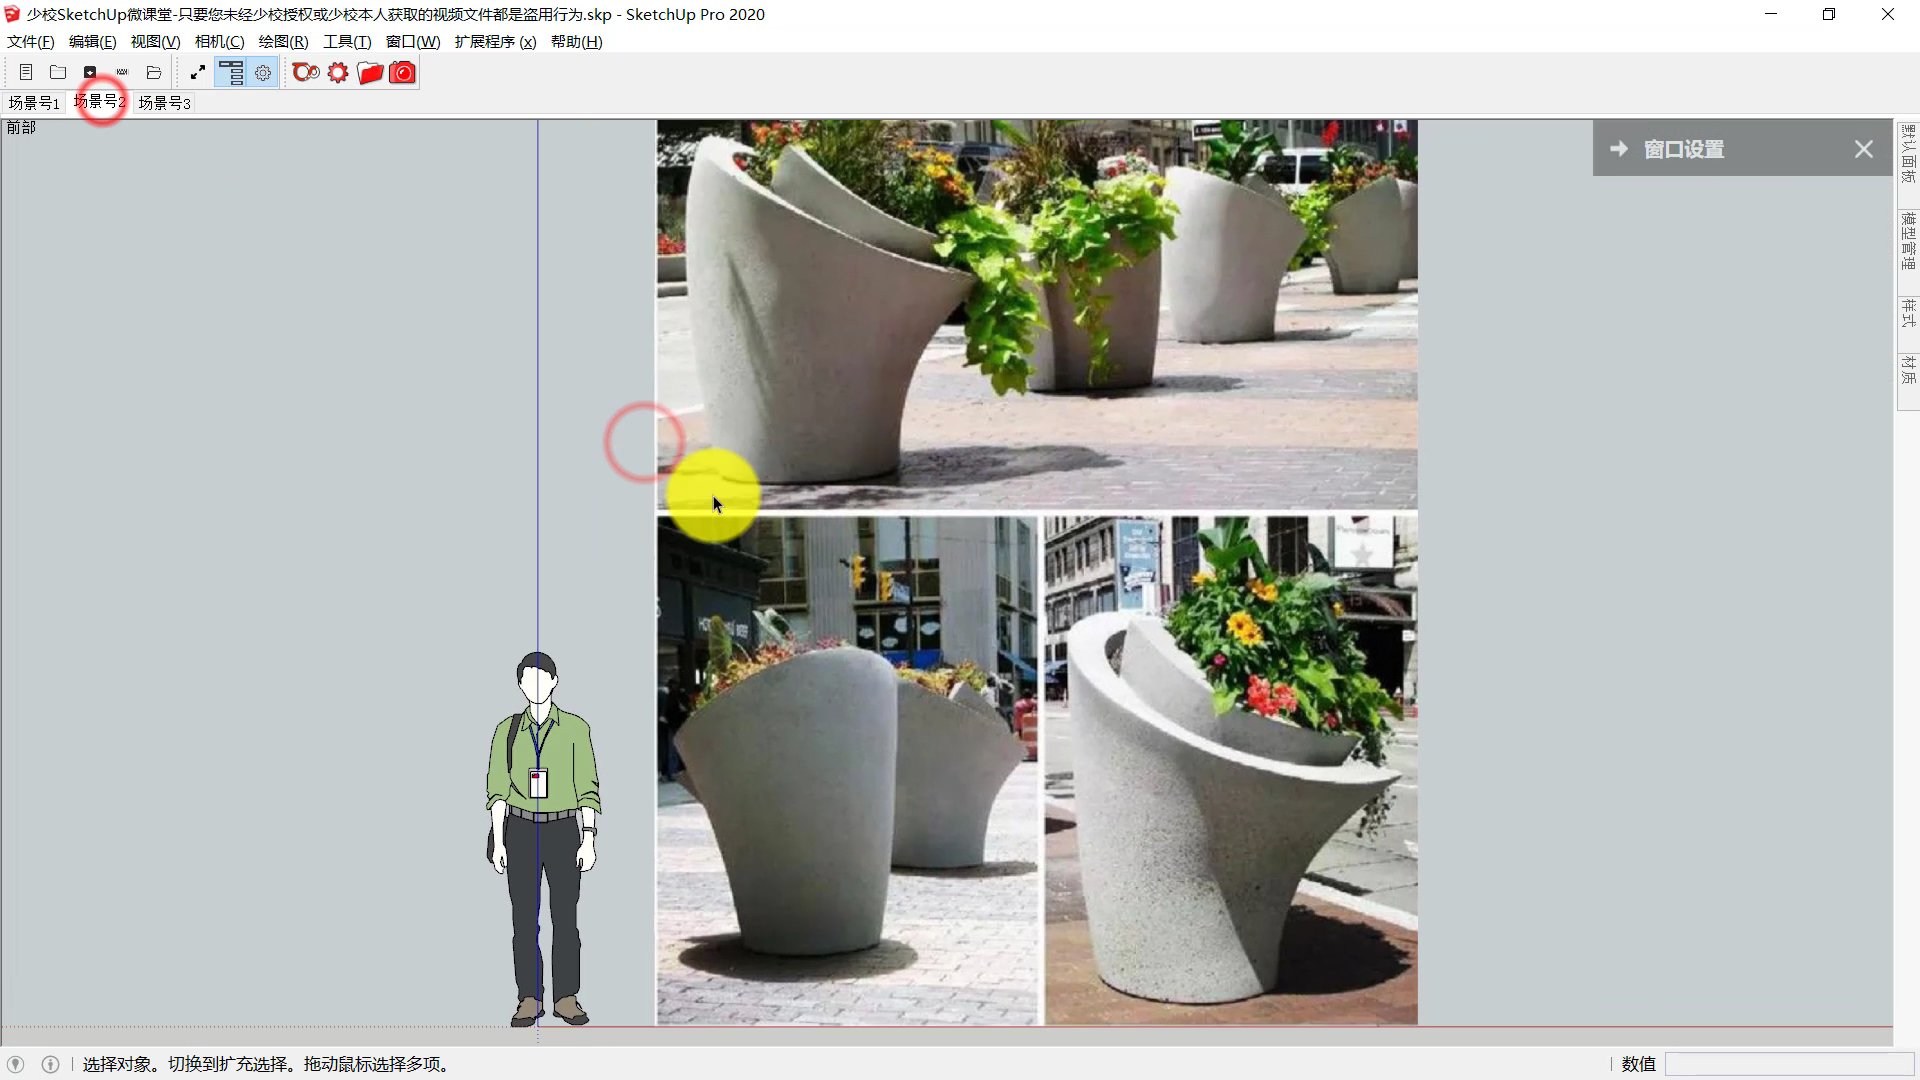Click the diagonal expand arrows icon
Image resolution: width=1920 pixels, height=1080 pixels.
[x=198, y=72]
